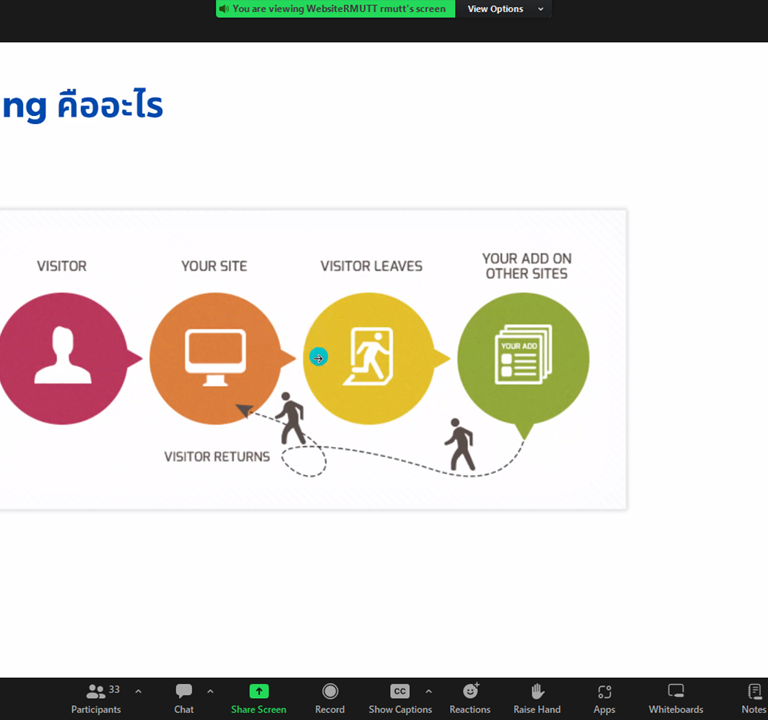Click the yellow Visitor Leaves exit circle
Image resolution: width=768 pixels, height=720 pixels.
click(369, 359)
